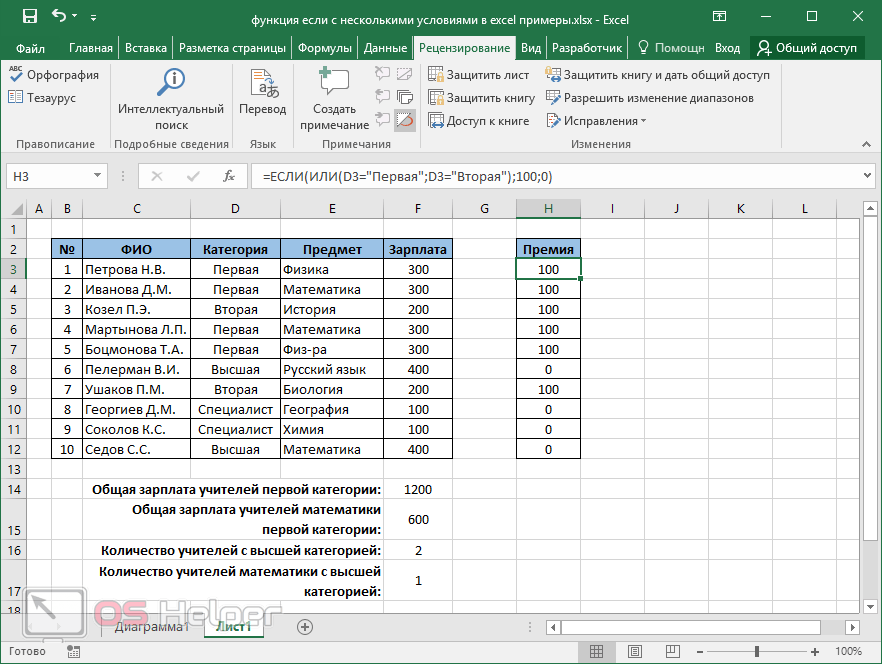
Task: Switch to the Диаграмма1 sheet tab
Action: coord(152,627)
